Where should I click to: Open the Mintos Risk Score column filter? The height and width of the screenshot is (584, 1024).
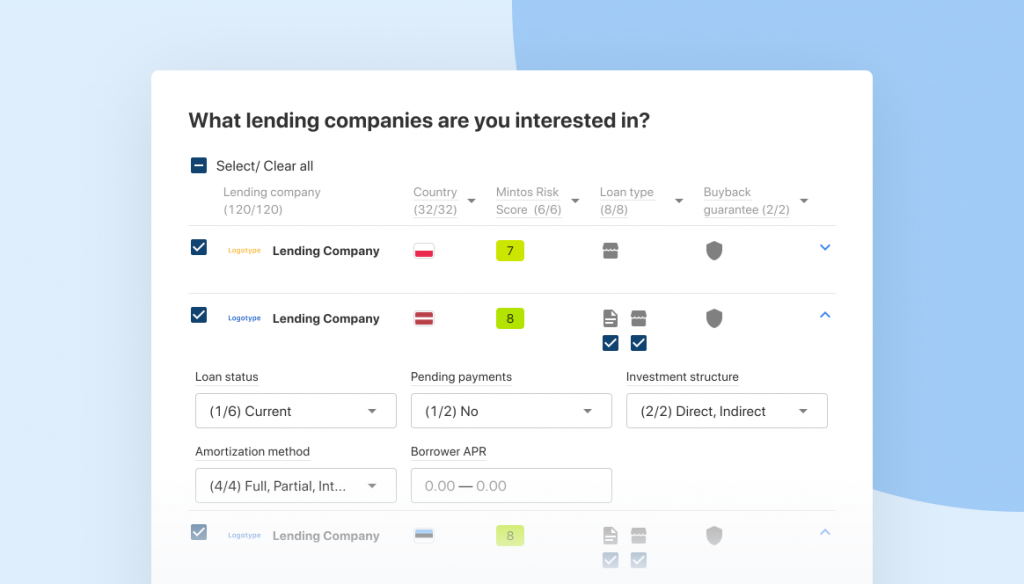tap(575, 201)
